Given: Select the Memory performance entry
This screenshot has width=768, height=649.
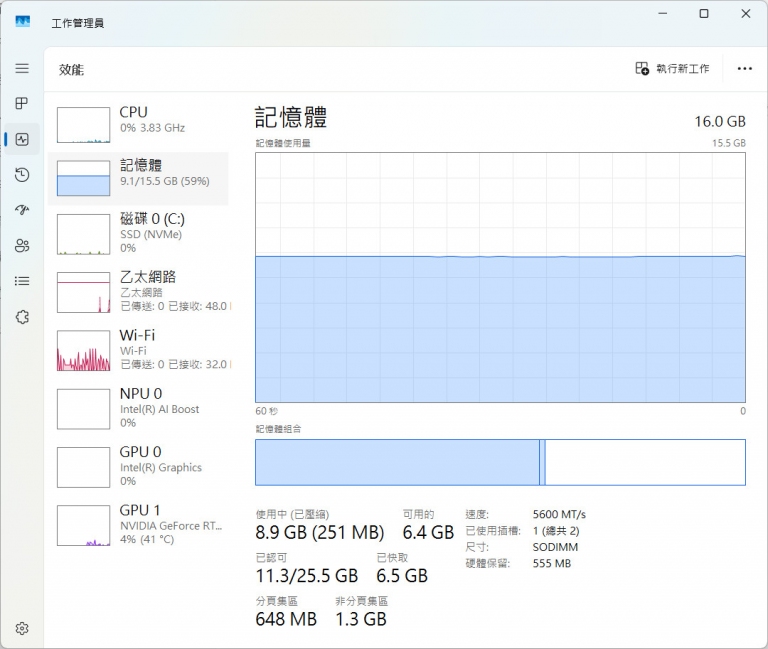Looking at the screenshot, I should point(138,178).
